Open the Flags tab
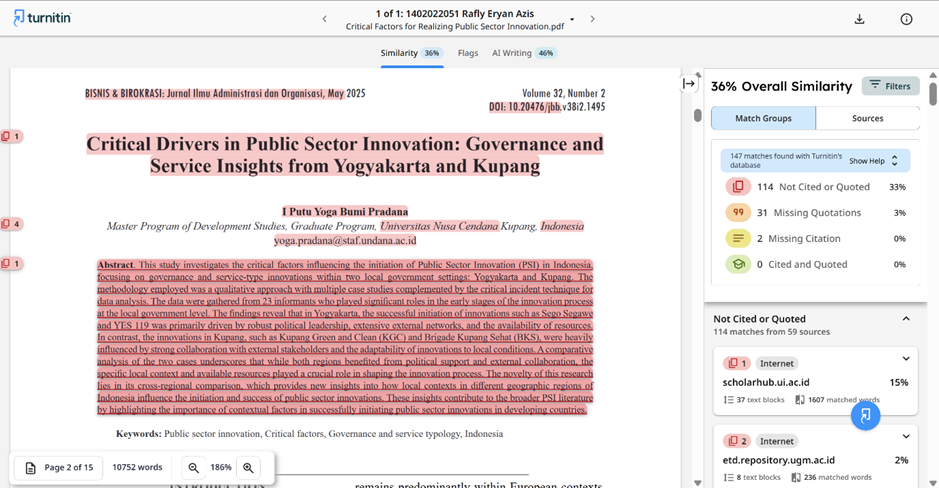This screenshot has width=939, height=488. pyautogui.click(x=467, y=53)
